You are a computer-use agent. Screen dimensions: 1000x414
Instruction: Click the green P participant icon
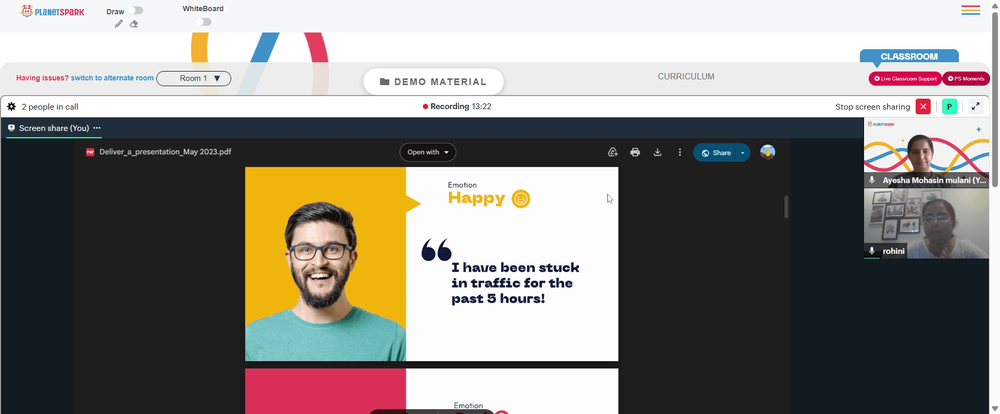tap(950, 107)
